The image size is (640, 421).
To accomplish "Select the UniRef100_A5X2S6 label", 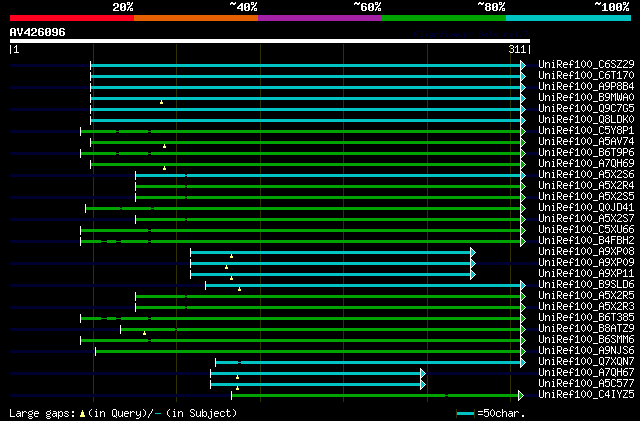I will pyautogui.click(x=586, y=174).
